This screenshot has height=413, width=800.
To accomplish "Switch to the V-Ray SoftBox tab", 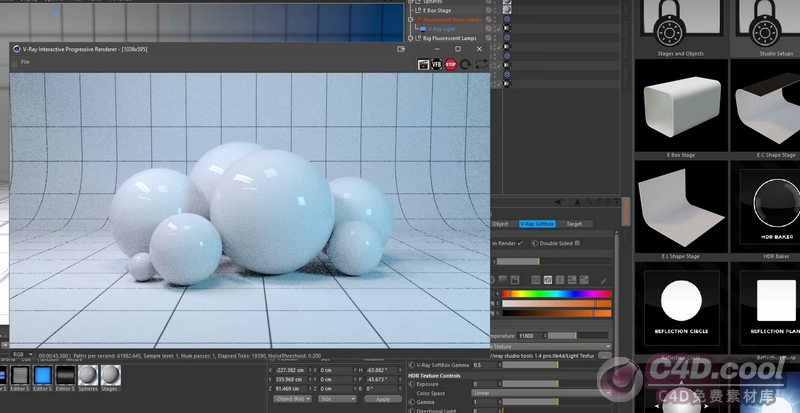I will coord(537,224).
